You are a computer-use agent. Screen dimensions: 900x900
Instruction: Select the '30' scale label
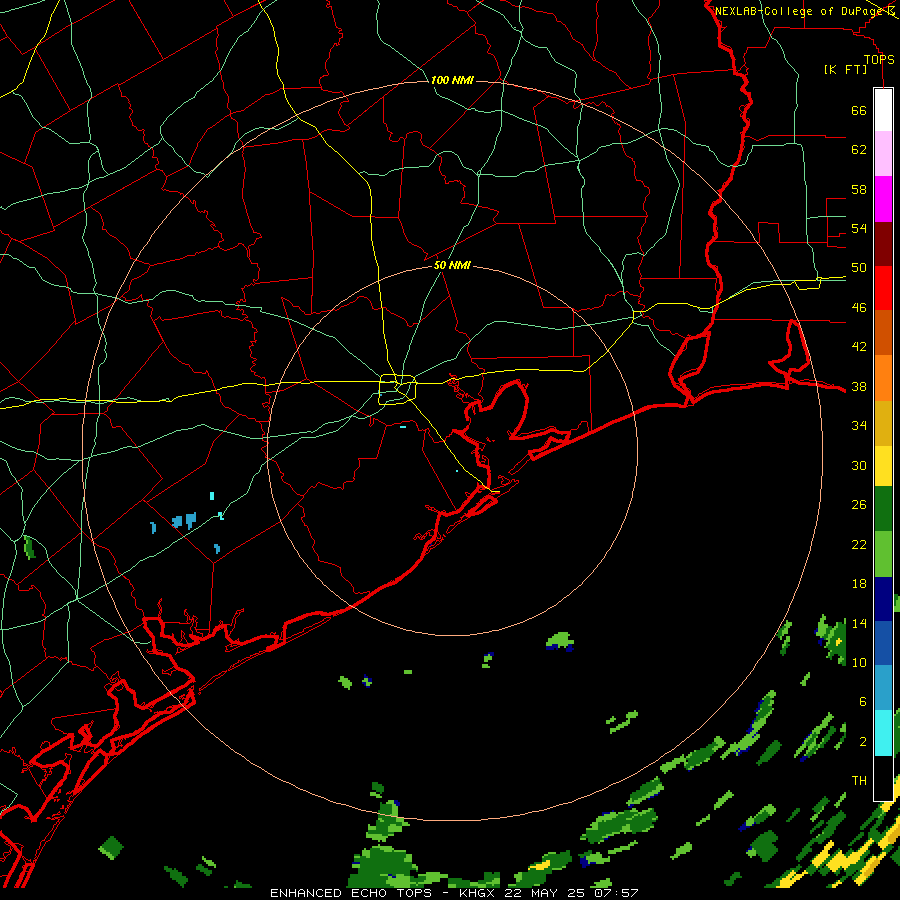point(859,465)
